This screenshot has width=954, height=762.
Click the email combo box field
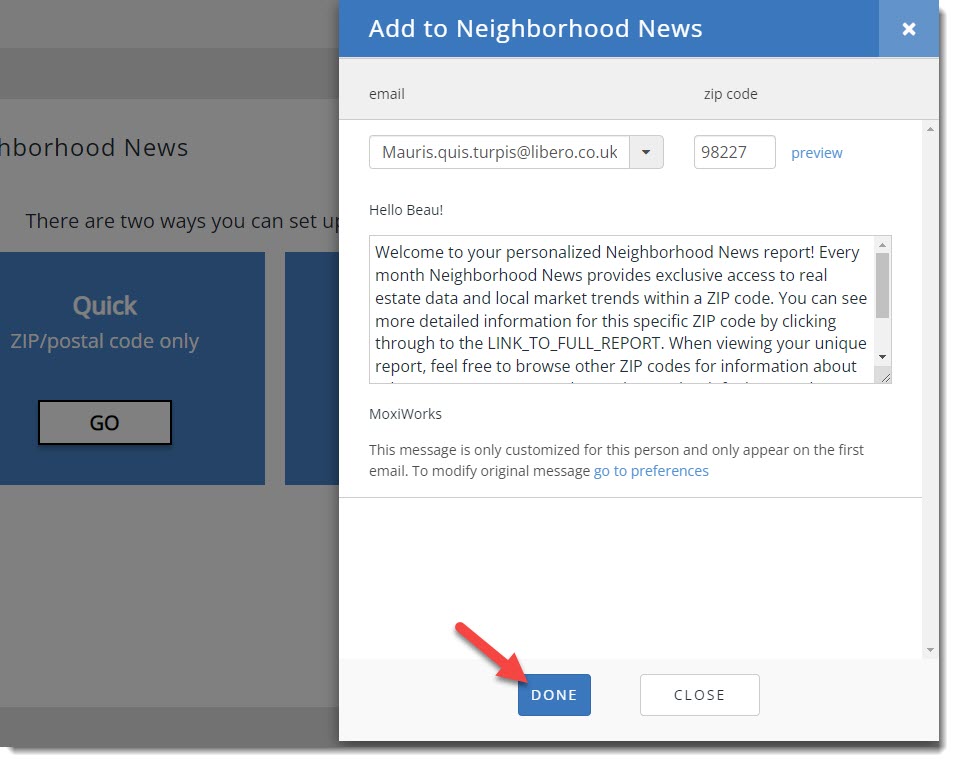coord(500,153)
